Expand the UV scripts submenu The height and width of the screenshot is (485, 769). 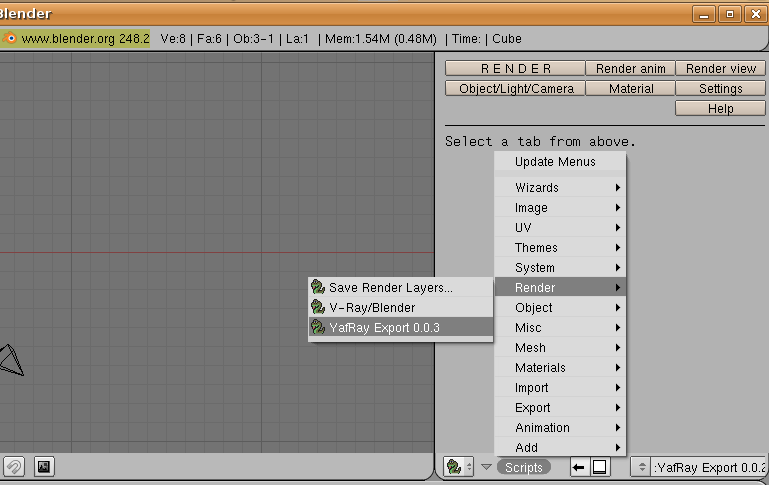[x=561, y=228]
